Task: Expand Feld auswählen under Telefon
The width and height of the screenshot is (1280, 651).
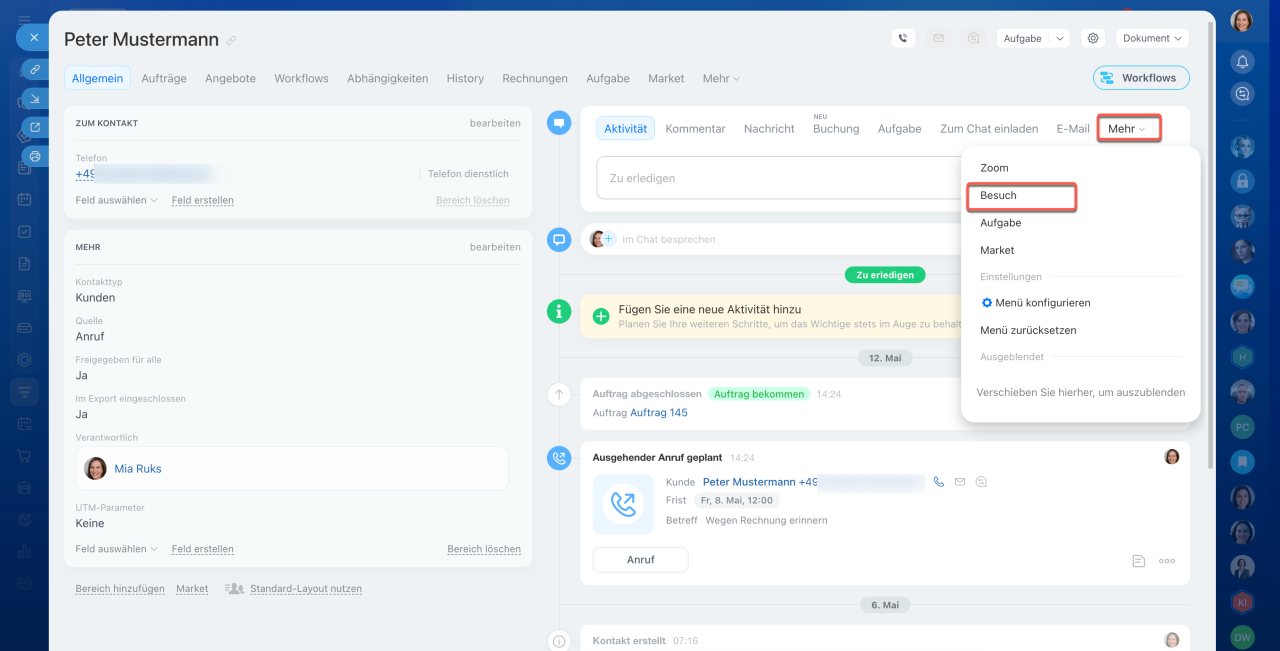Action: click(116, 200)
